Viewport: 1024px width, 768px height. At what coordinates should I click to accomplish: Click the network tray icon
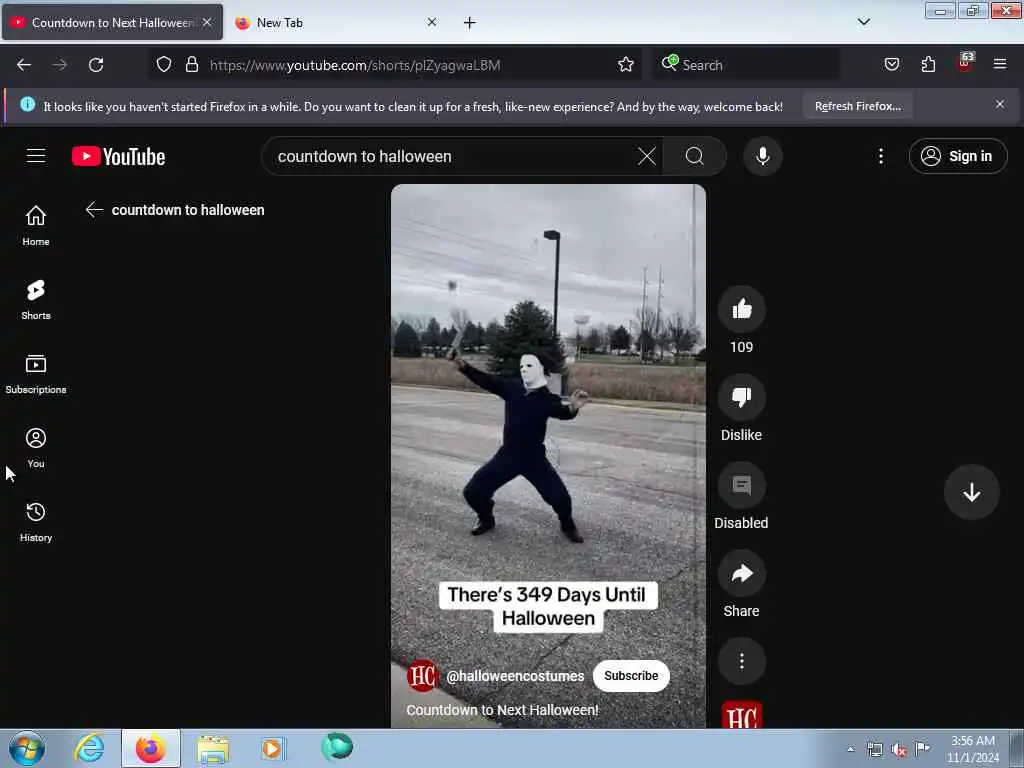874,750
